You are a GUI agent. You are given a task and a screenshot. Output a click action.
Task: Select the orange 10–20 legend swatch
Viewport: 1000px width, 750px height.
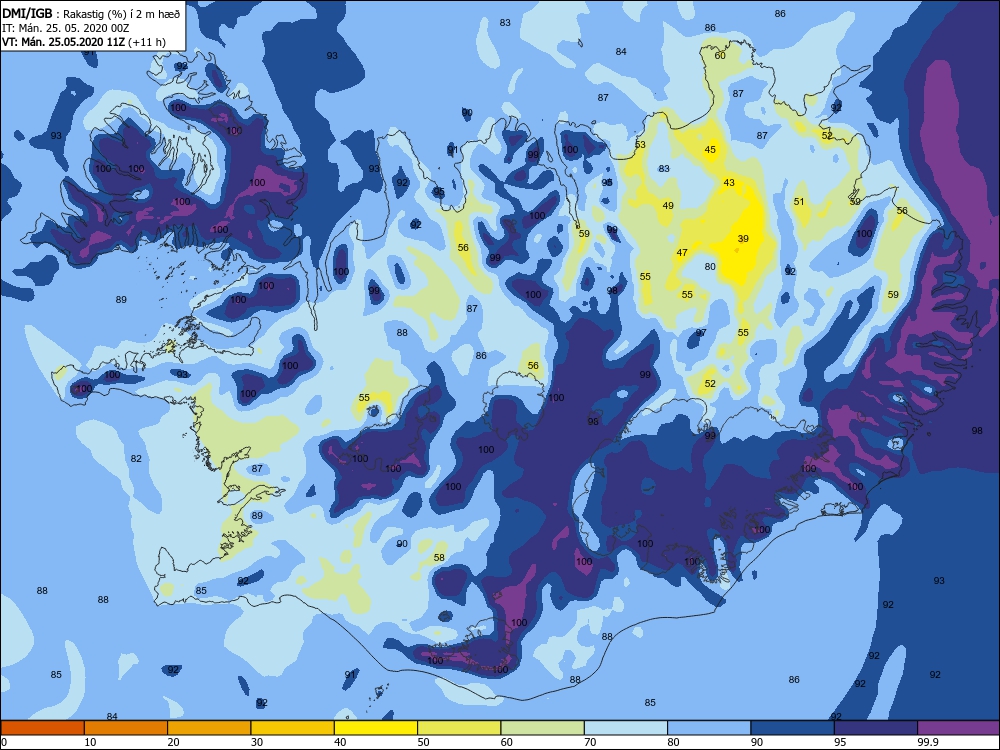click(x=126, y=728)
